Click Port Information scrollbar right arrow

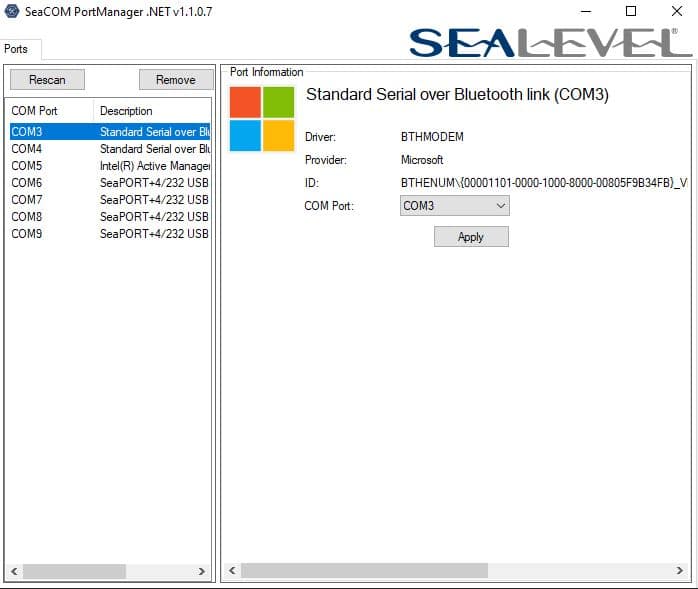pos(680,570)
